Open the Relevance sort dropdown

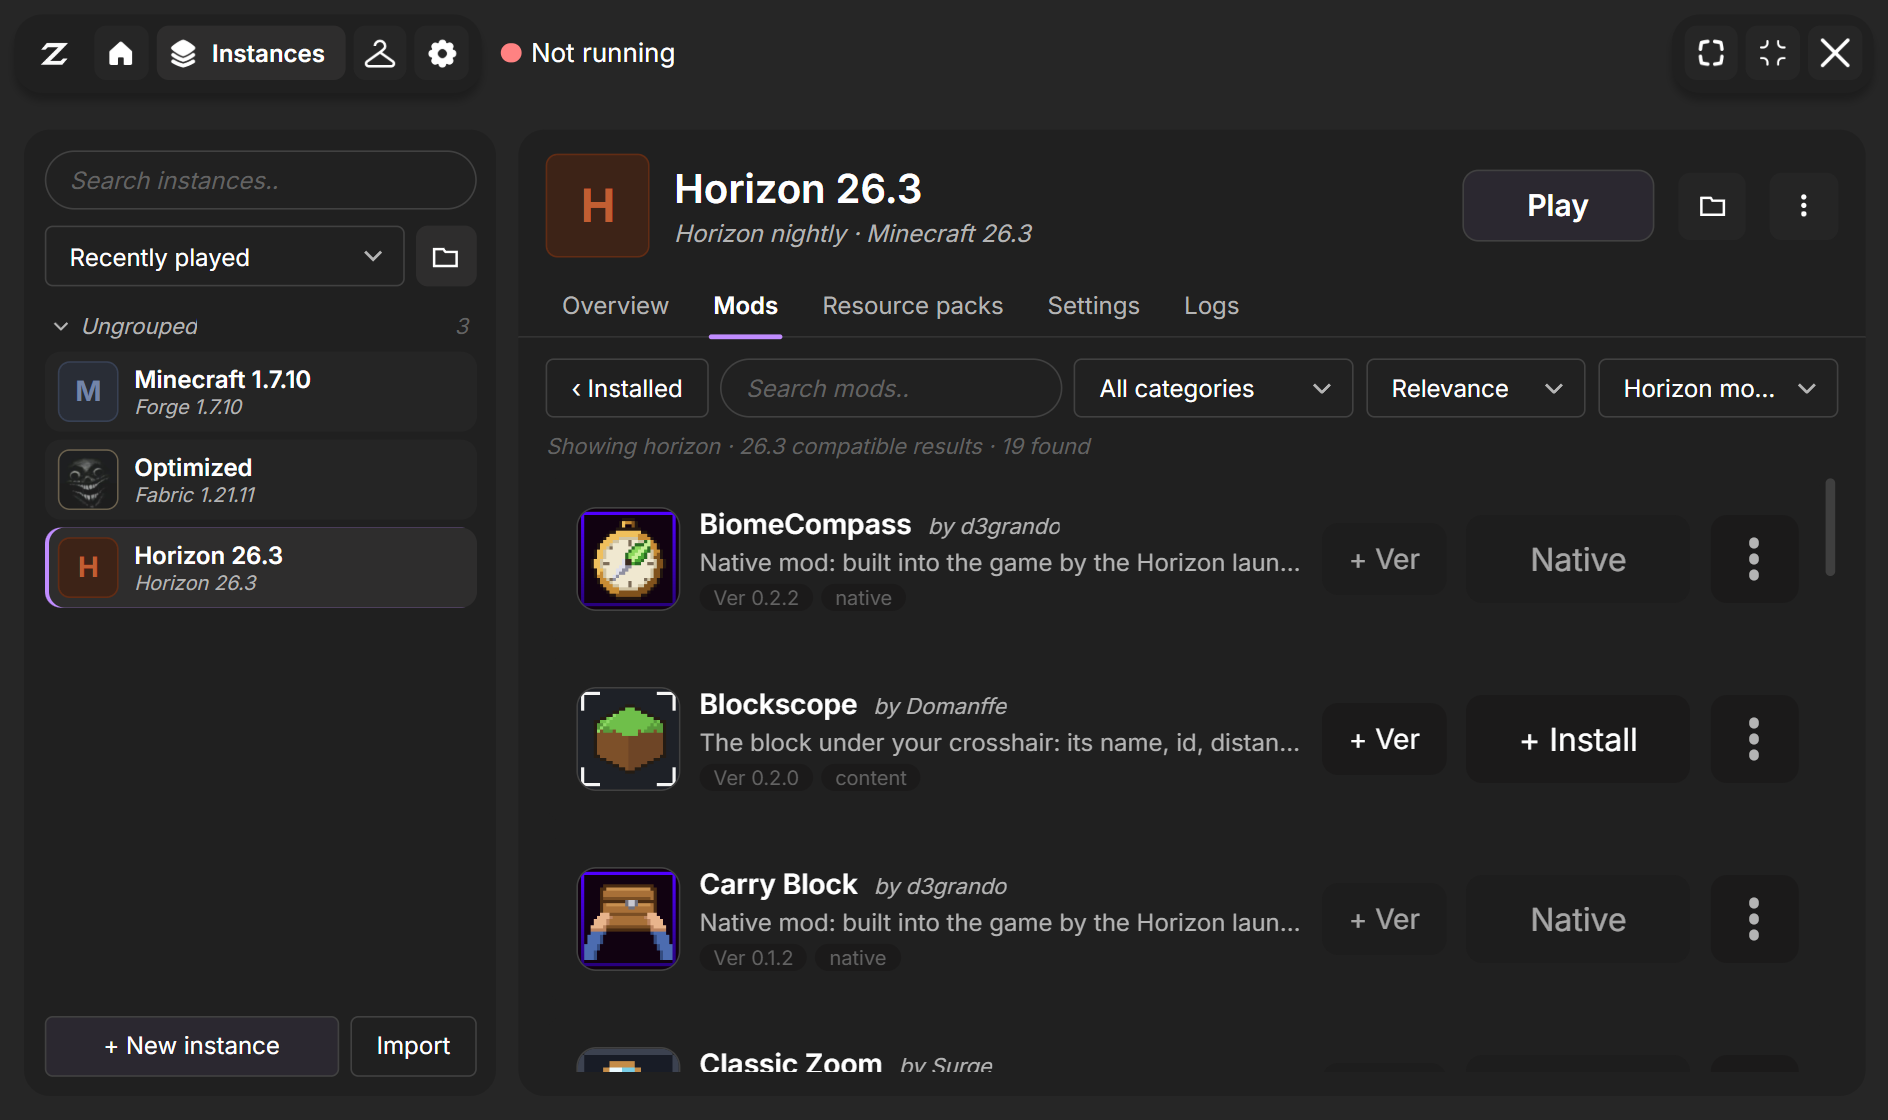click(1476, 388)
